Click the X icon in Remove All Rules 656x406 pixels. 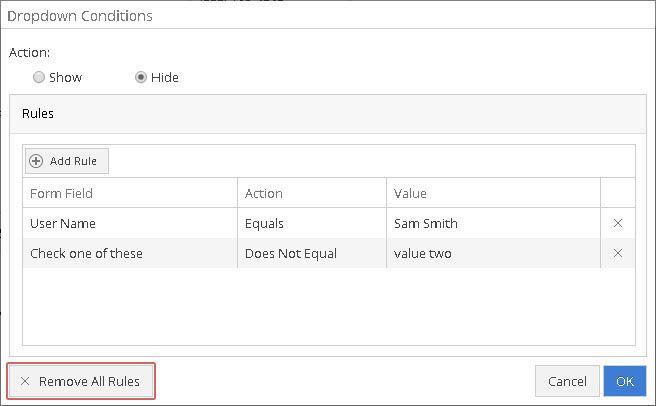[25, 381]
